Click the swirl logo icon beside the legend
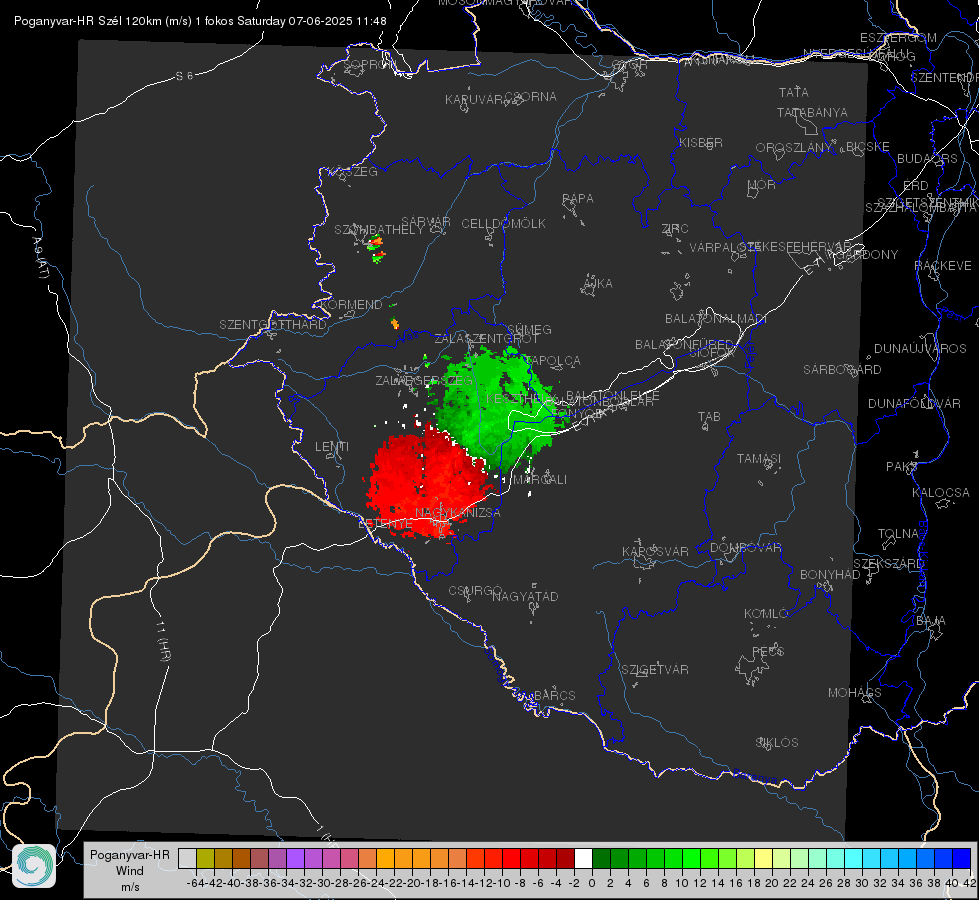 (34, 866)
